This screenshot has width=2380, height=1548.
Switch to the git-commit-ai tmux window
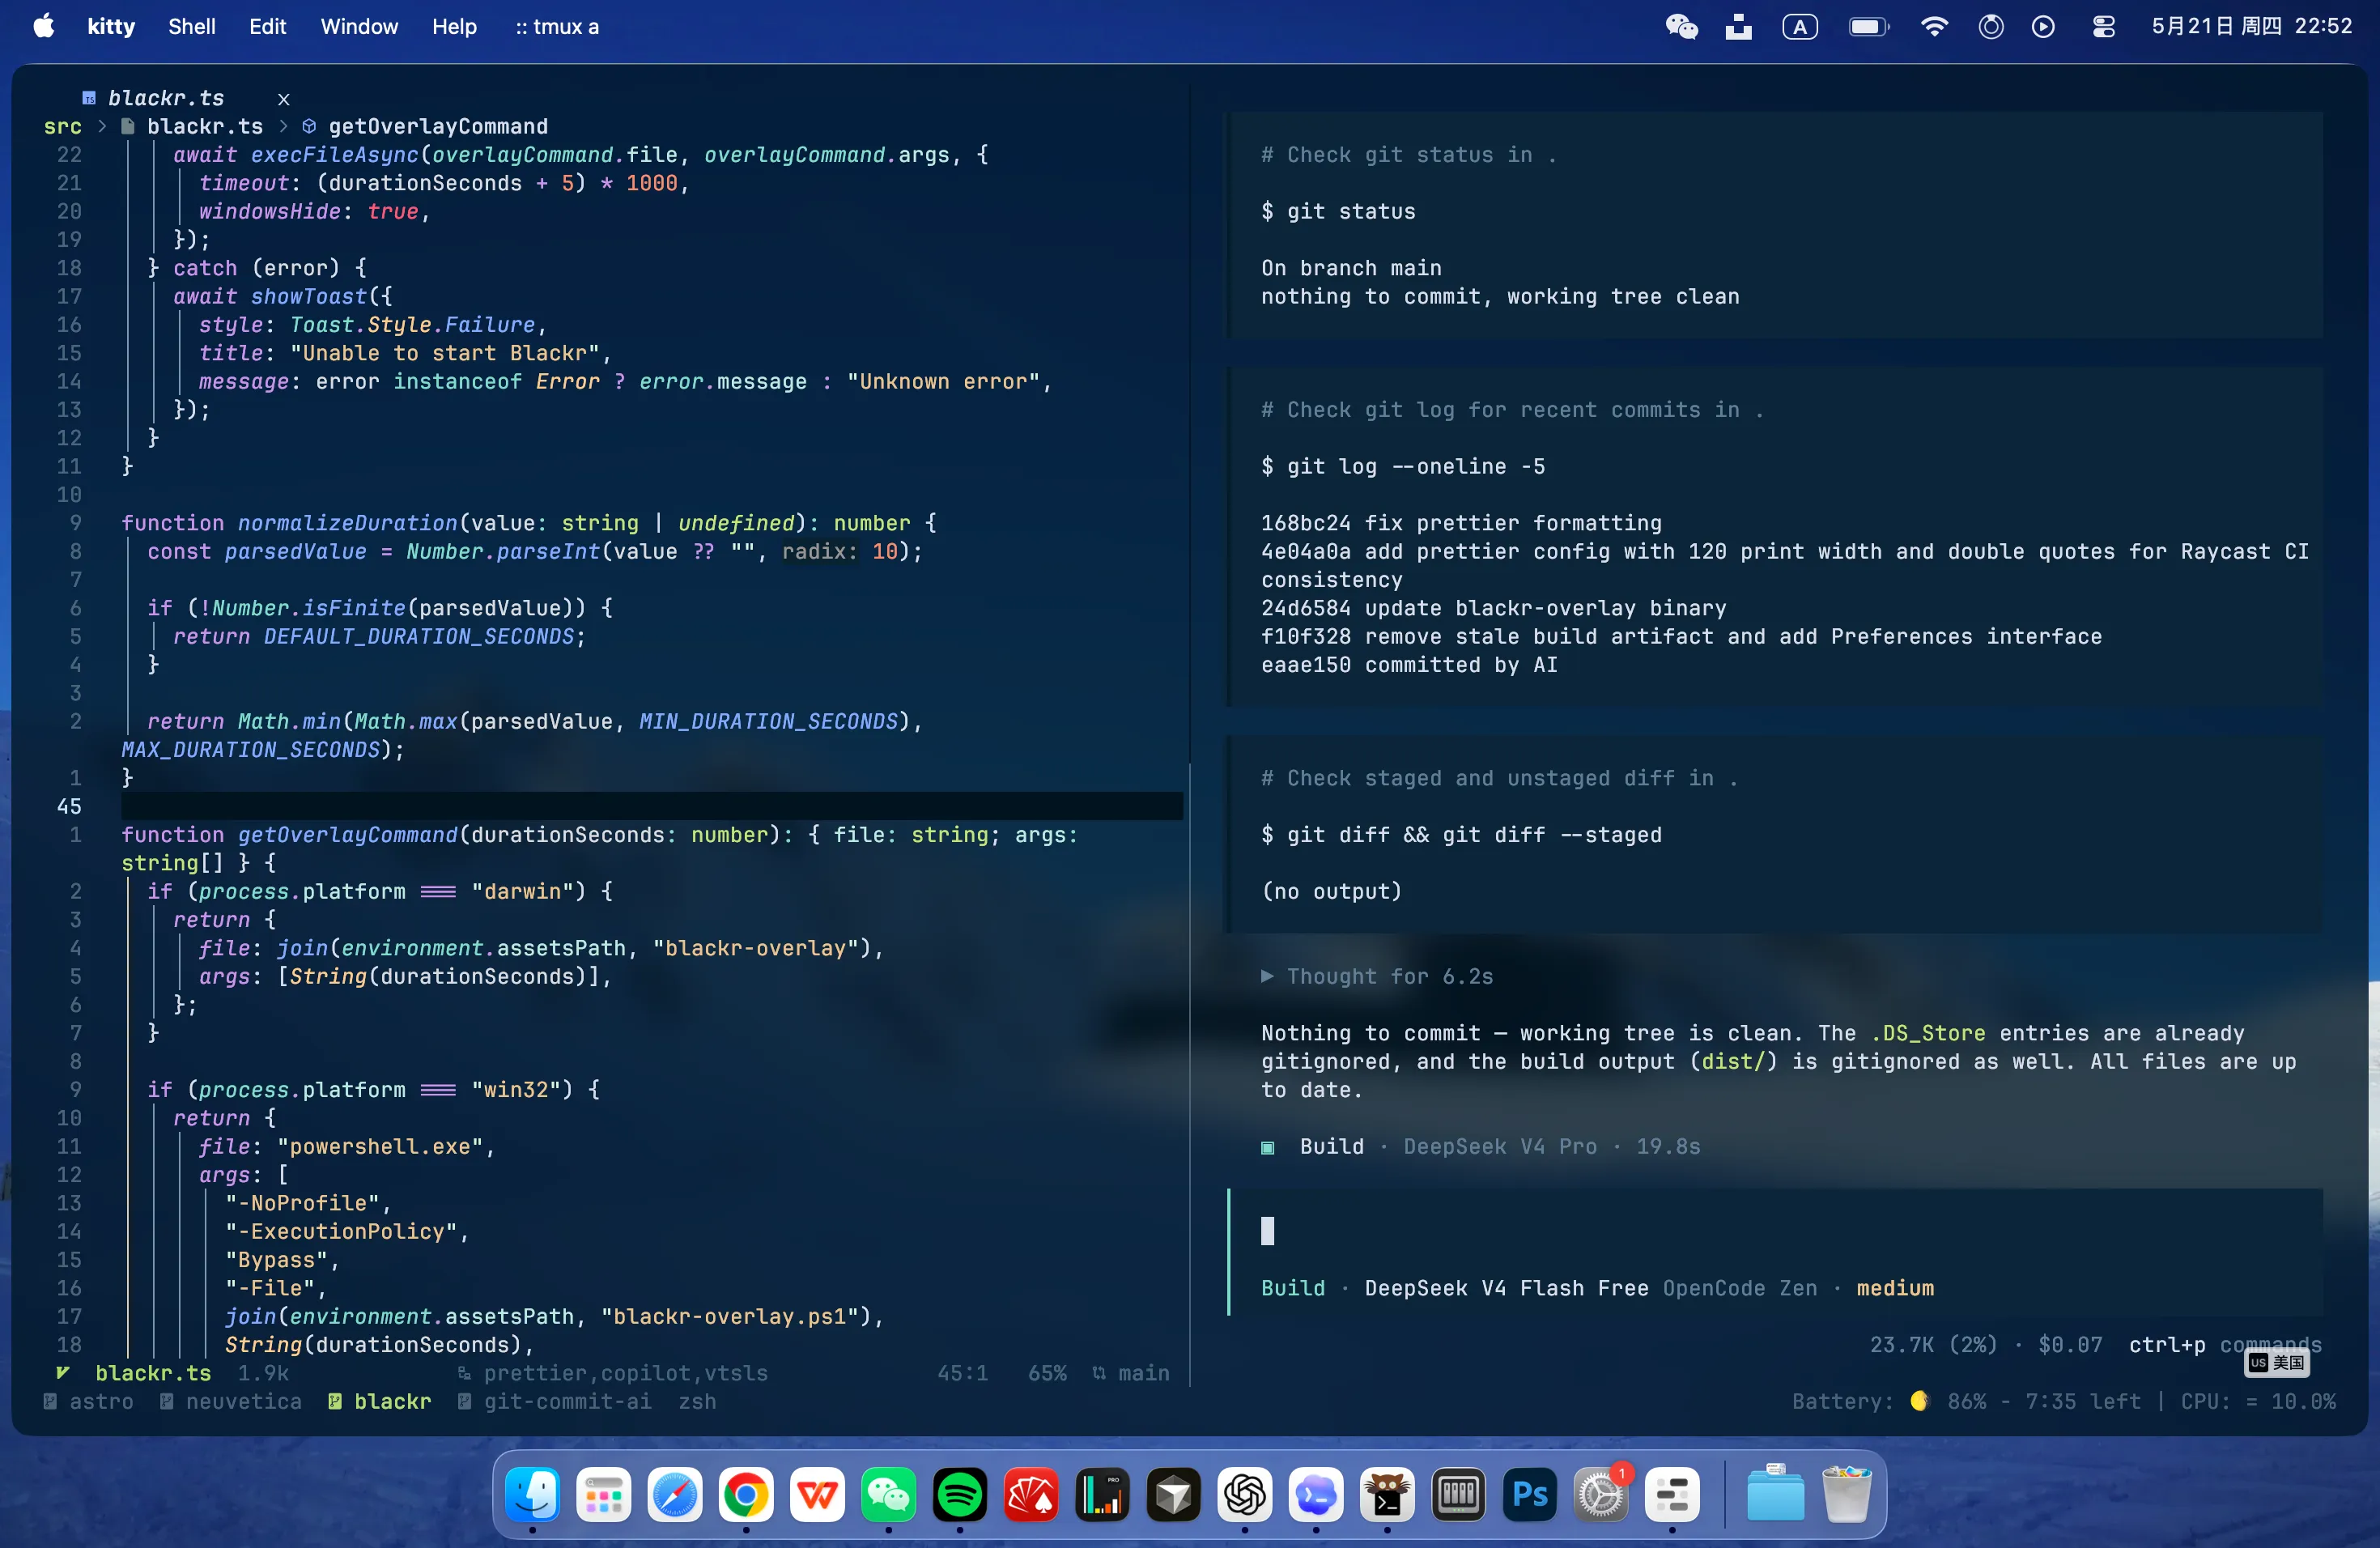tap(555, 1401)
